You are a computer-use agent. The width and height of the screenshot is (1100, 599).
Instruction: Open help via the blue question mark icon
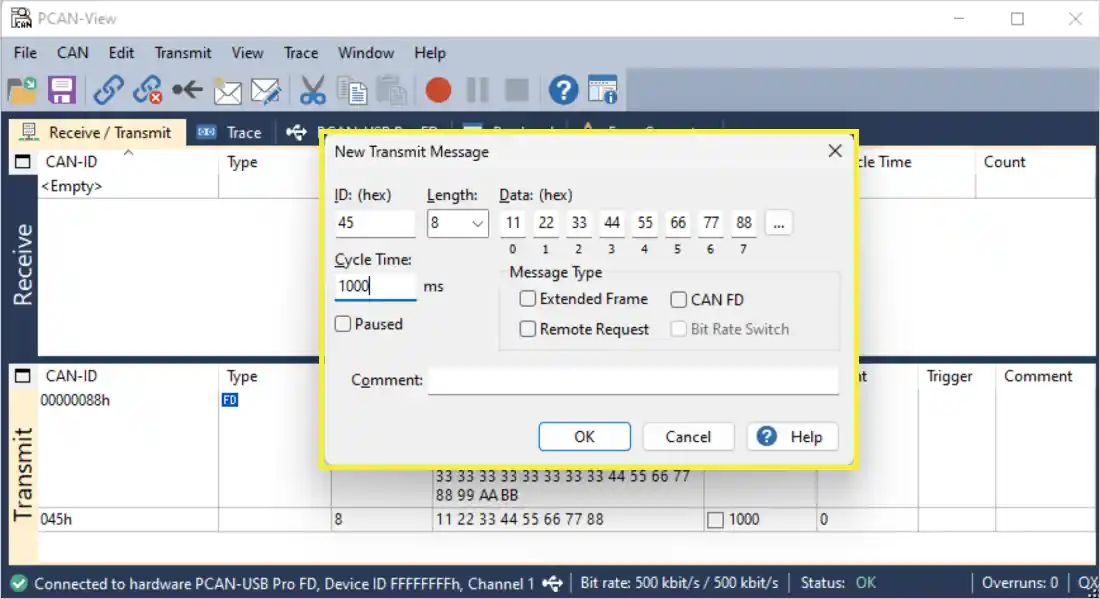563,90
